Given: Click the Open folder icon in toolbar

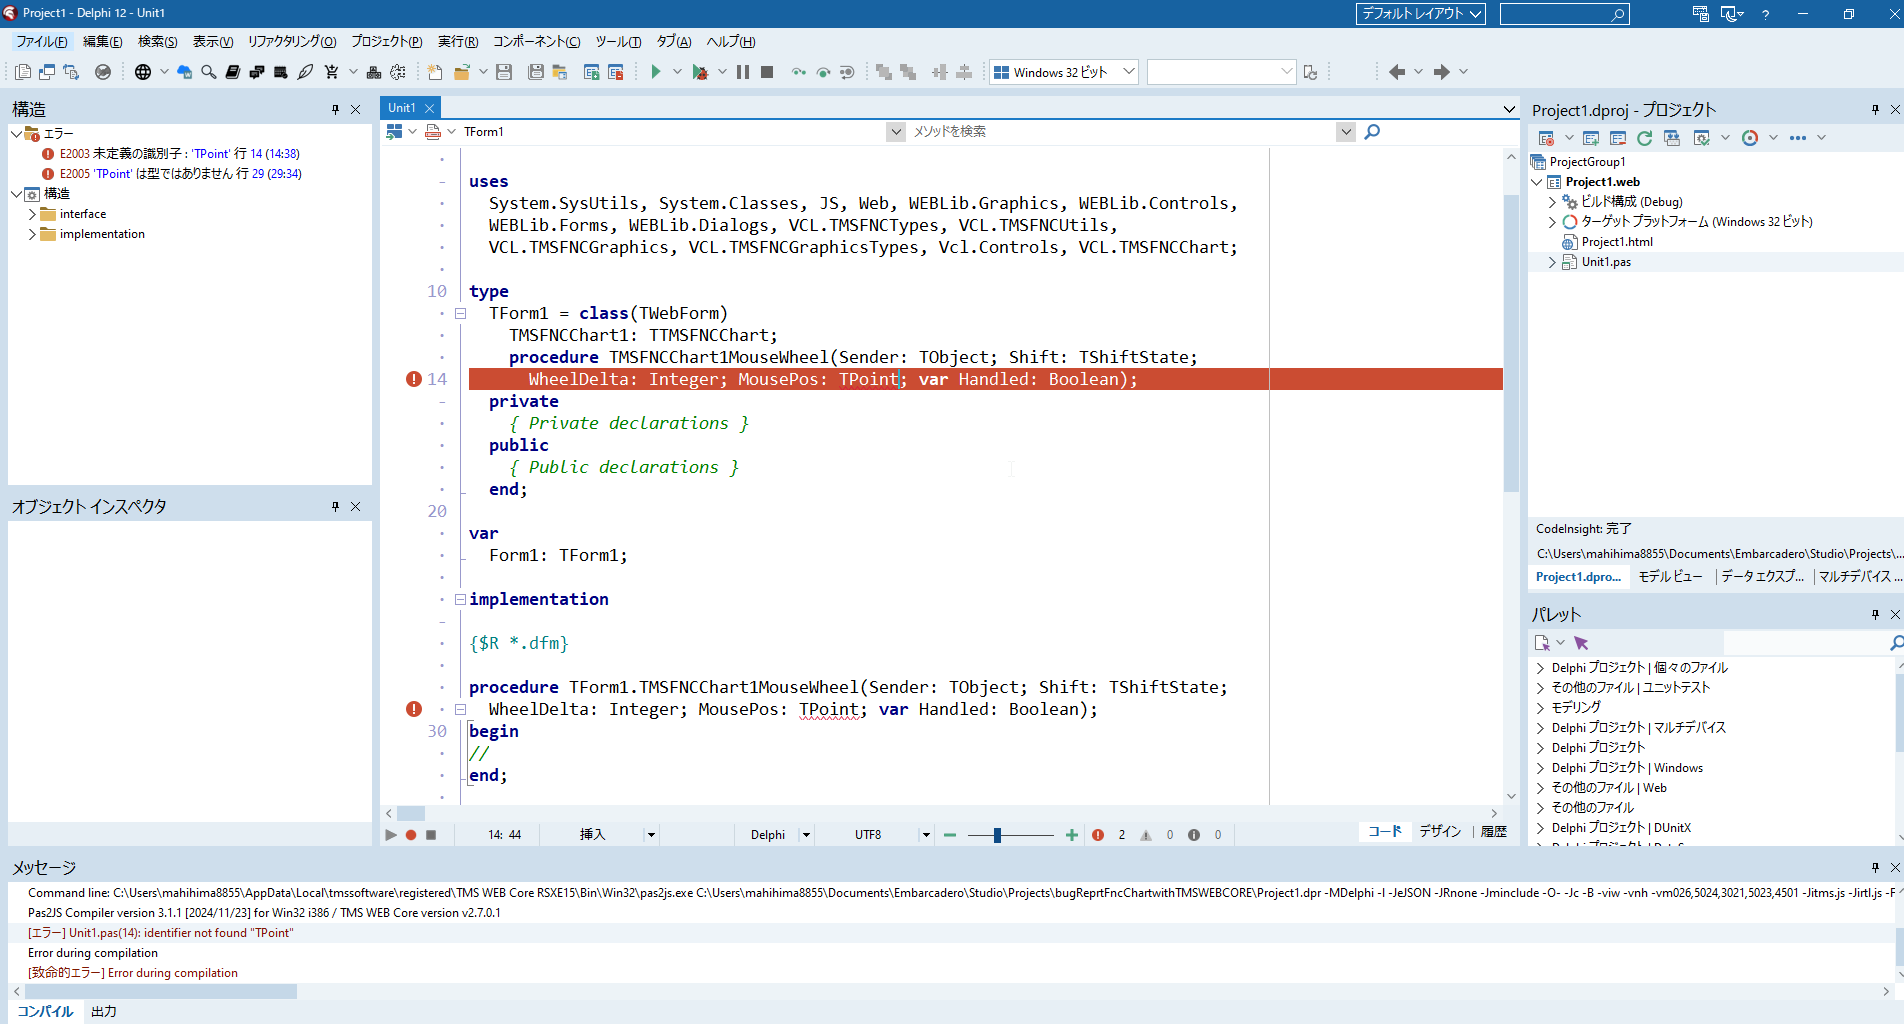Looking at the screenshot, I should click(x=461, y=72).
